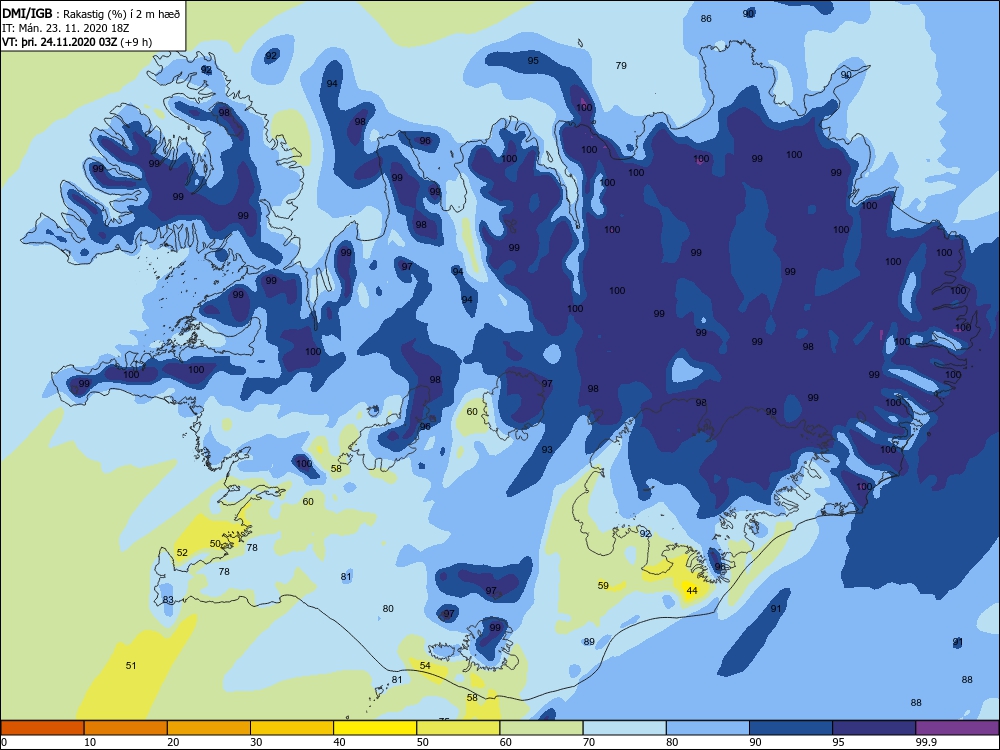The width and height of the screenshot is (1000, 750).
Task: Select the 50–60 pale yellow legend swatch
Action: 458,728
